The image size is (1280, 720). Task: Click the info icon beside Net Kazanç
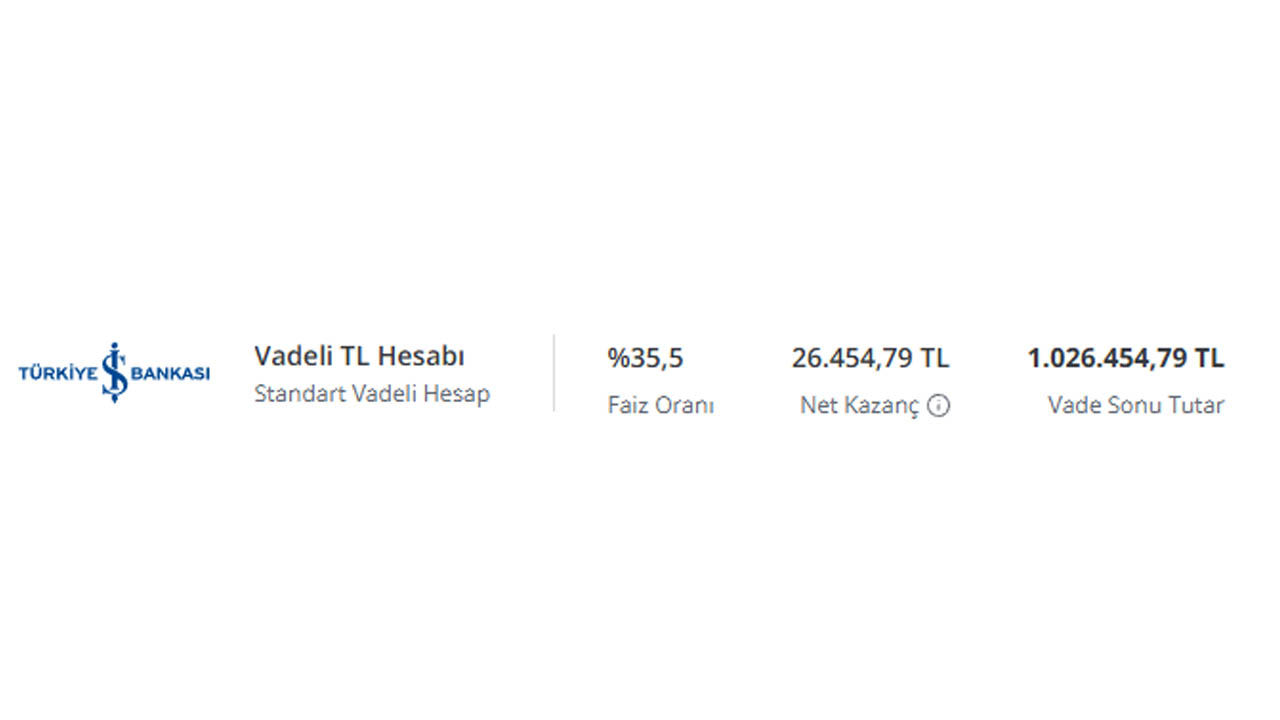pos(938,405)
